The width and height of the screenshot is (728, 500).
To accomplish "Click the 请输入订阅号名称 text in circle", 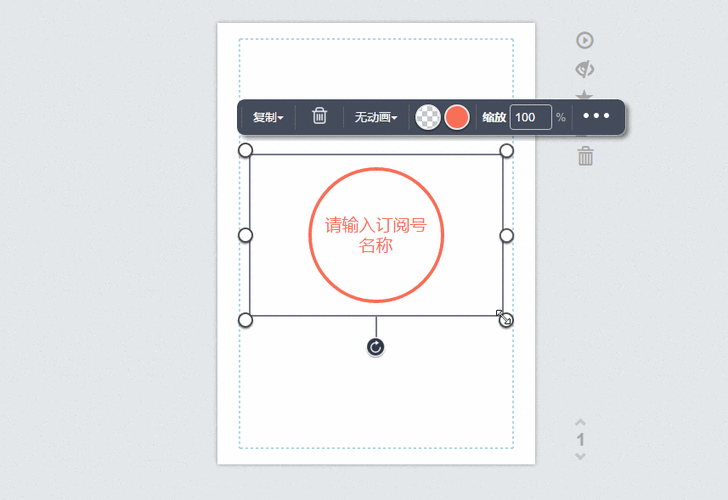I will (376, 235).
